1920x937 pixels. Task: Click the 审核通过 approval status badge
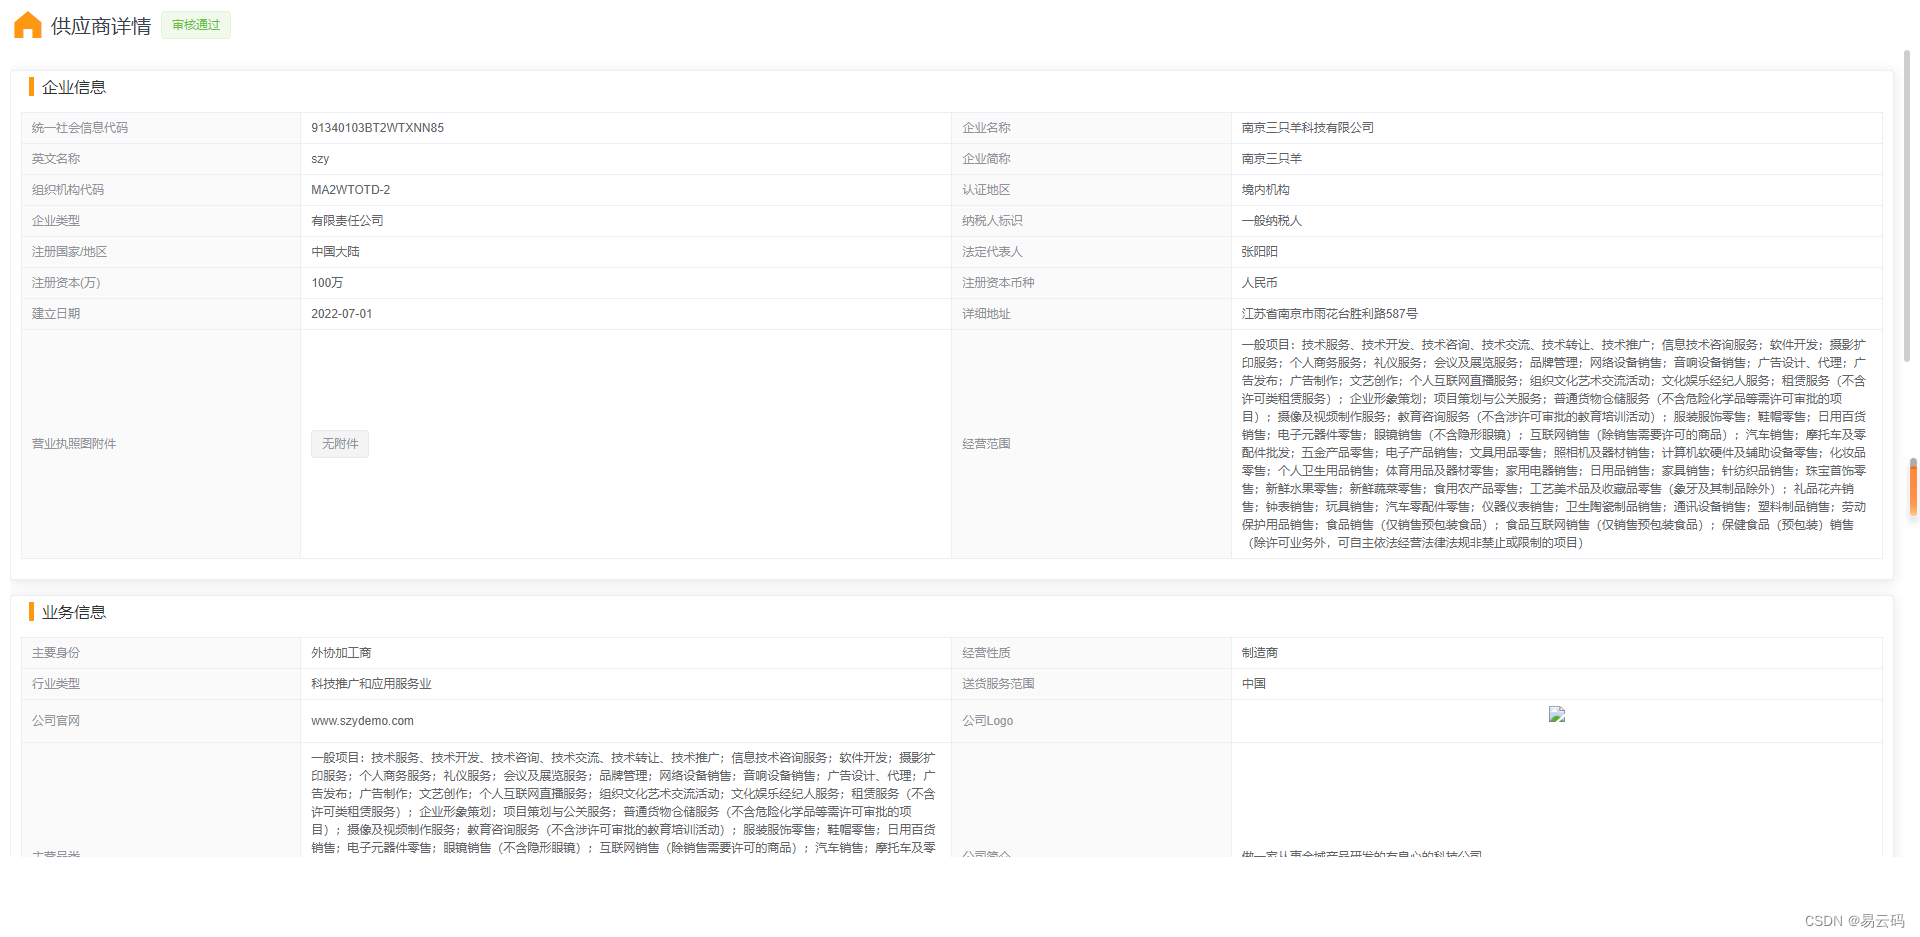pyautogui.click(x=195, y=25)
